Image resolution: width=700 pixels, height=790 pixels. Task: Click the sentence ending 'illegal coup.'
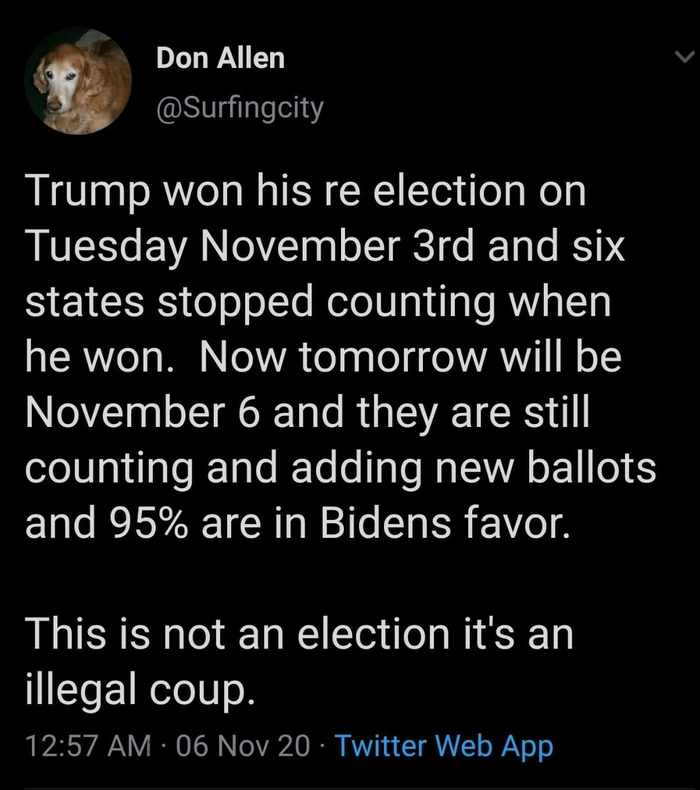point(133,691)
